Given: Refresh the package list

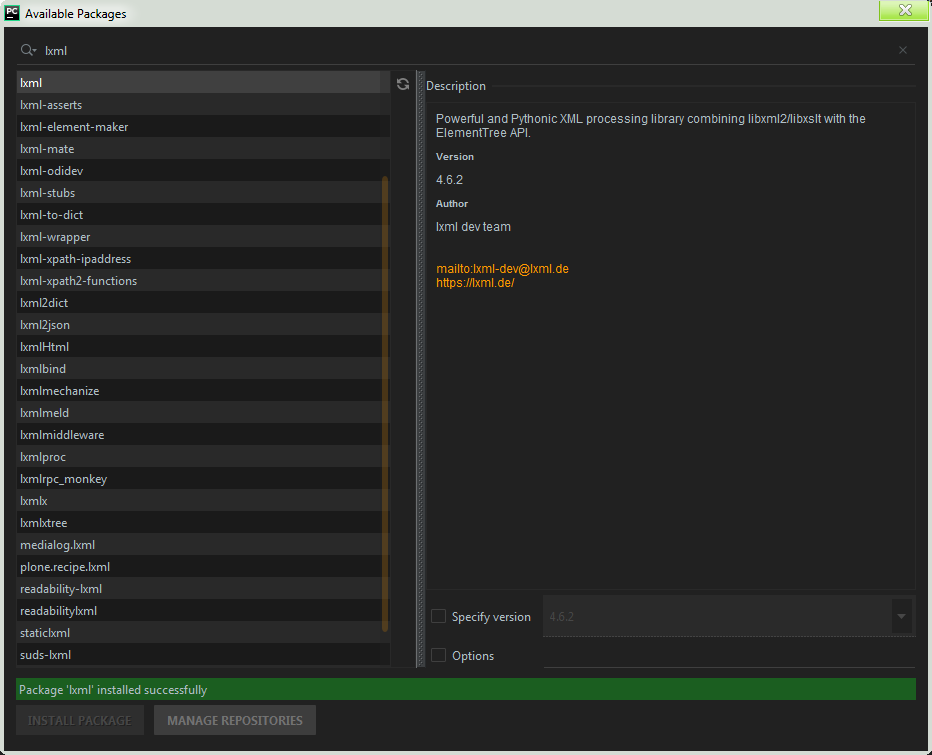Looking at the screenshot, I should [x=403, y=84].
